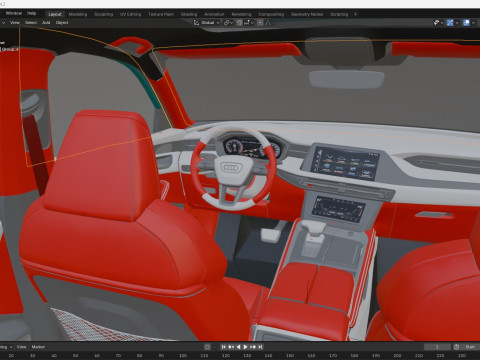Switch to the Layout workspace tab

(x=55, y=14)
